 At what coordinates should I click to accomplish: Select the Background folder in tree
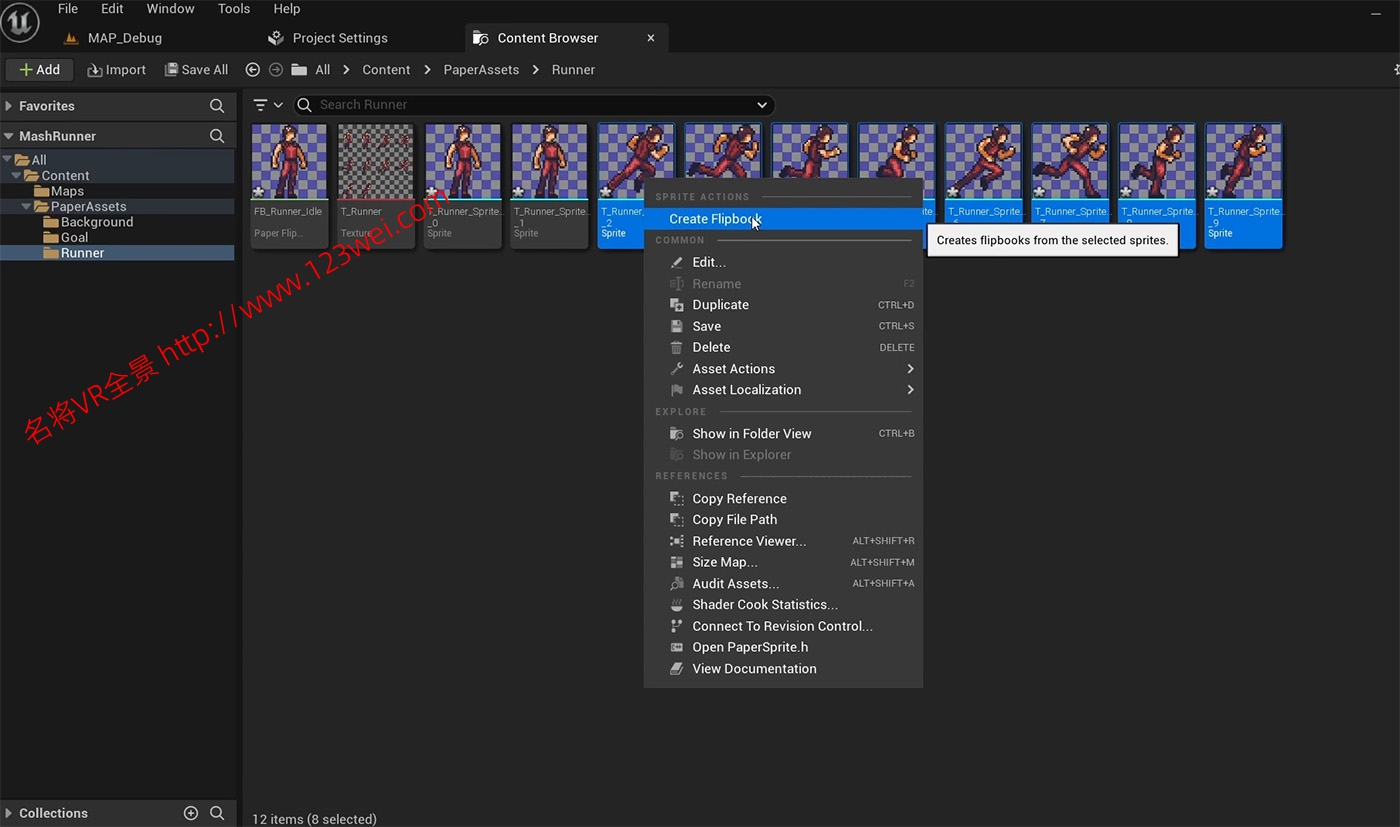(96, 222)
